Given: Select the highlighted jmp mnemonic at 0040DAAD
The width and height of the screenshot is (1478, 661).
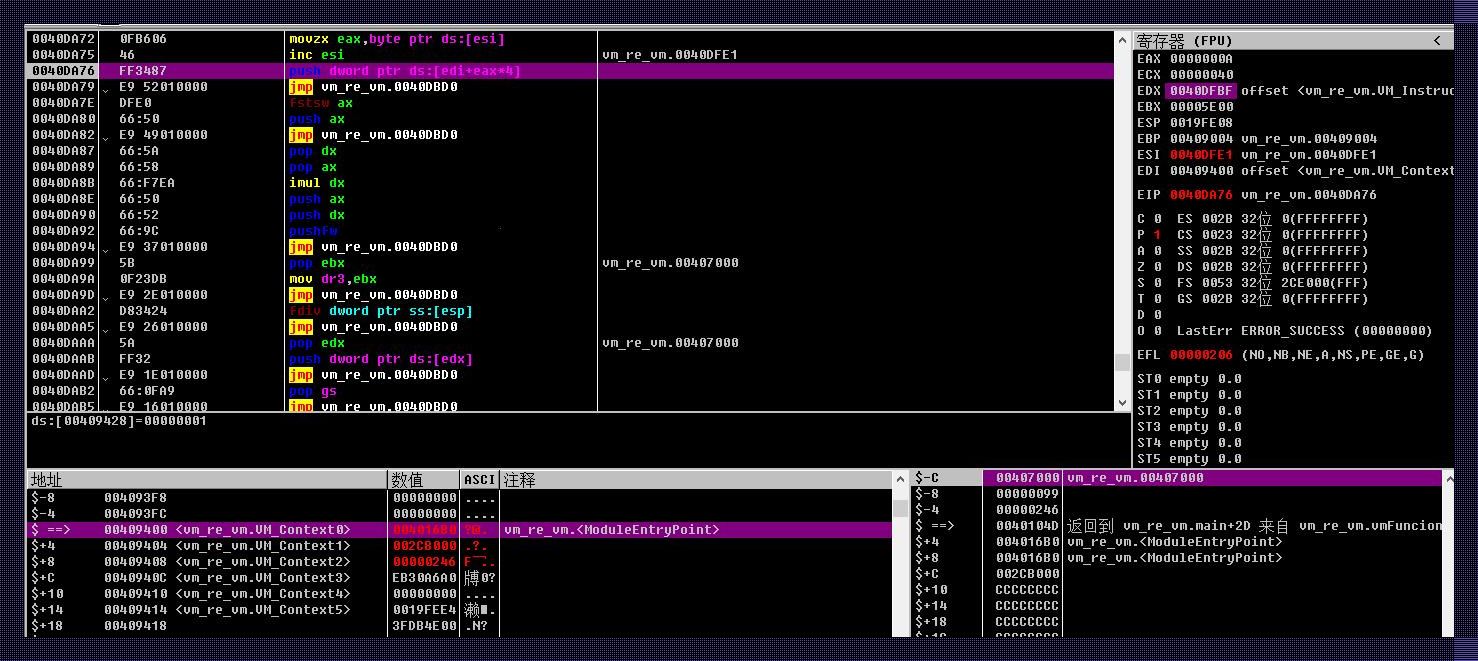Looking at the screenshot, I should [300, 375].
